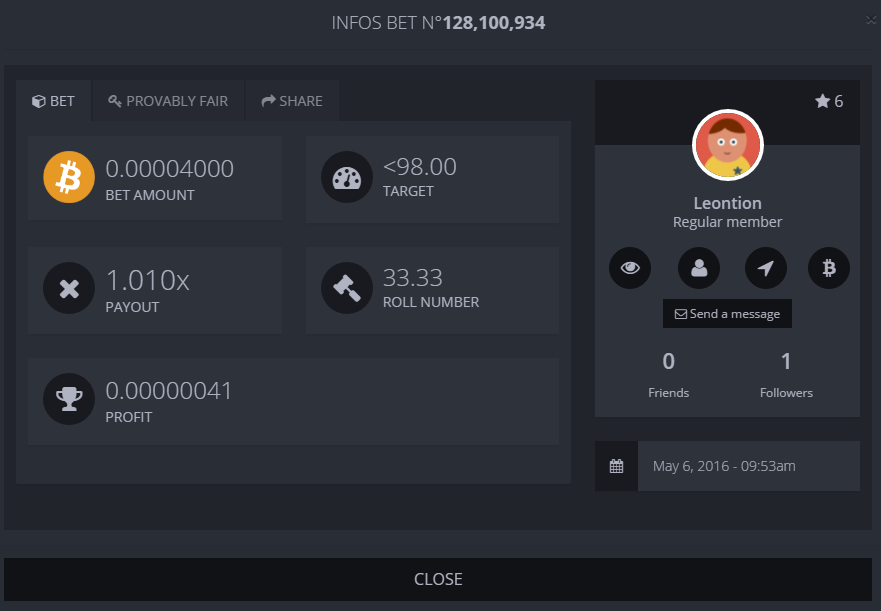Click the add friend person icon
The width and height of the screenshot is (881, 611).
(x=699, y=268)
